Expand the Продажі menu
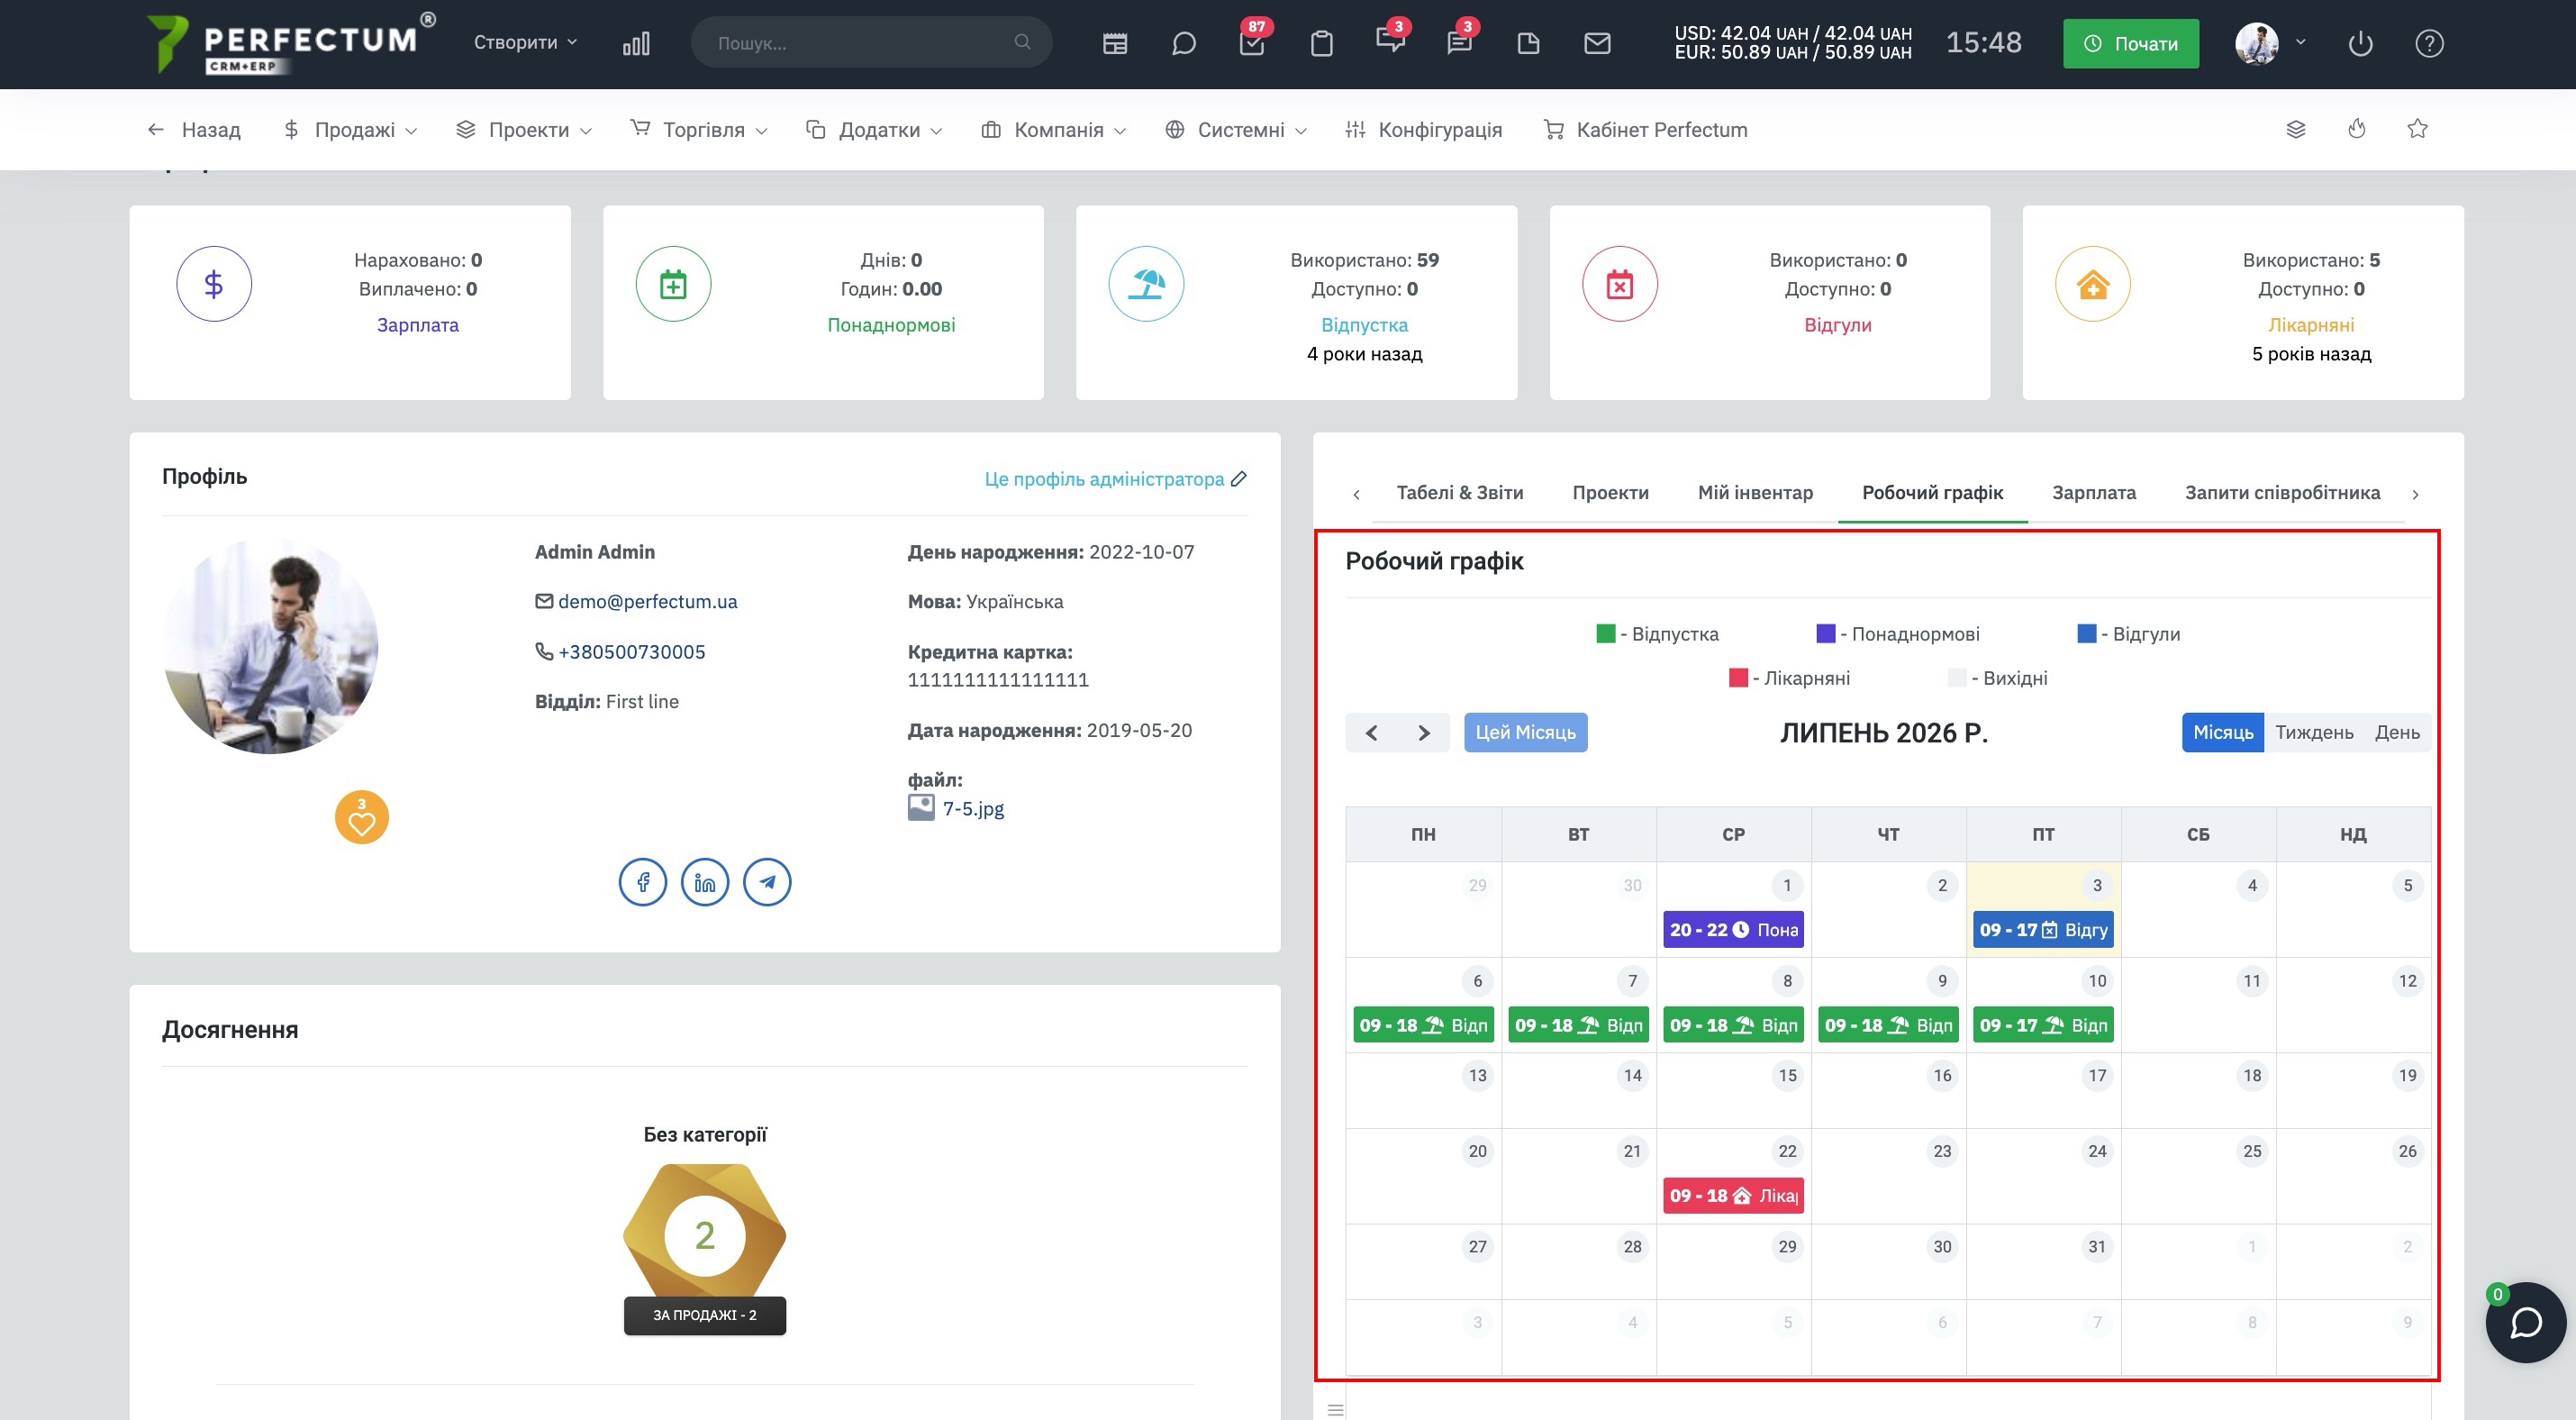 tap(351, 130)
